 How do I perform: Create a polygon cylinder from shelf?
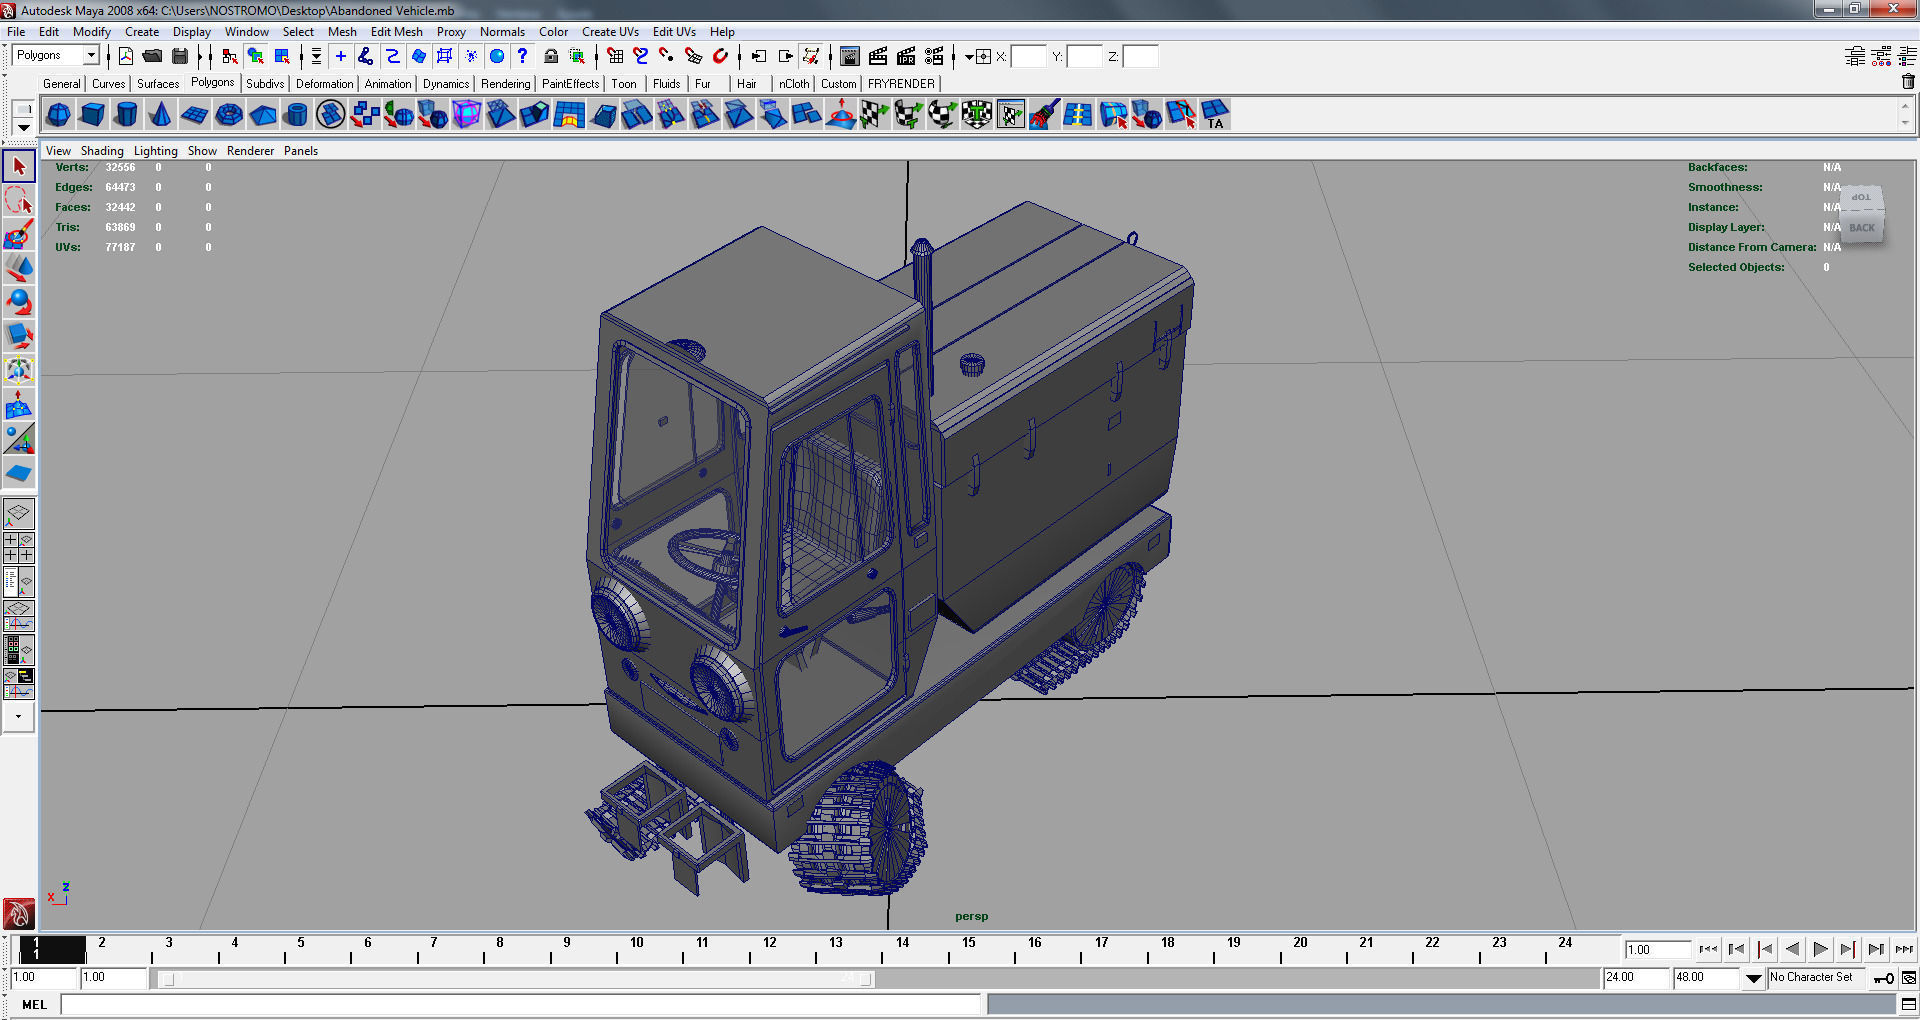click(127, 114)
